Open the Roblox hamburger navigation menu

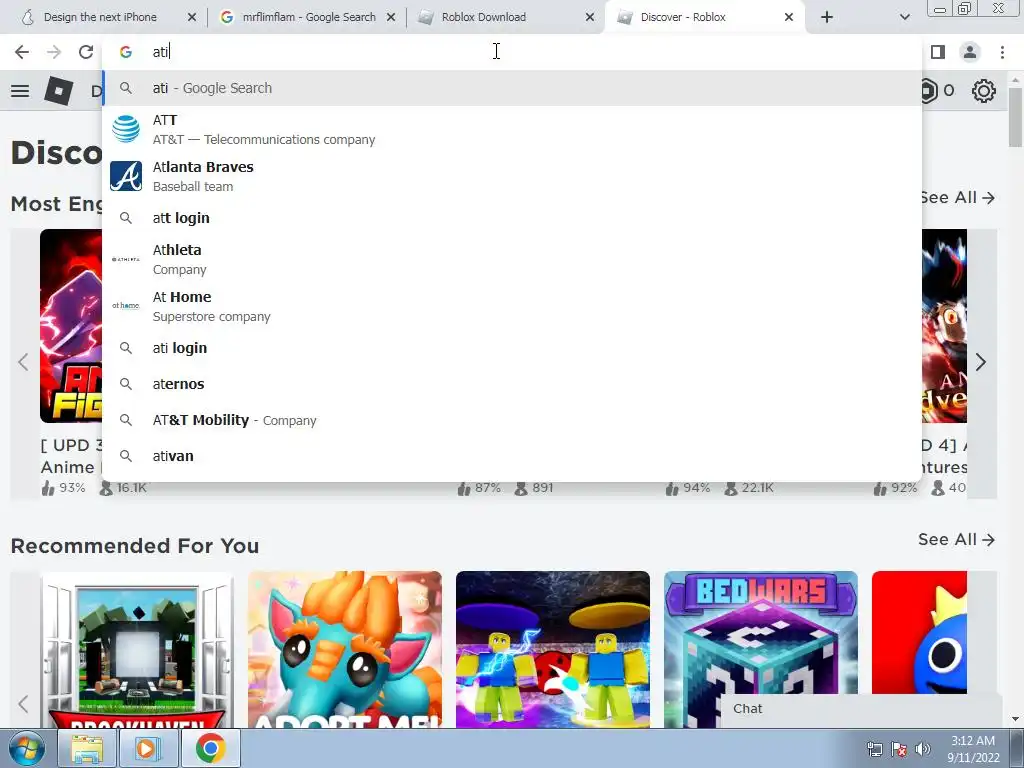coord(20,91)
